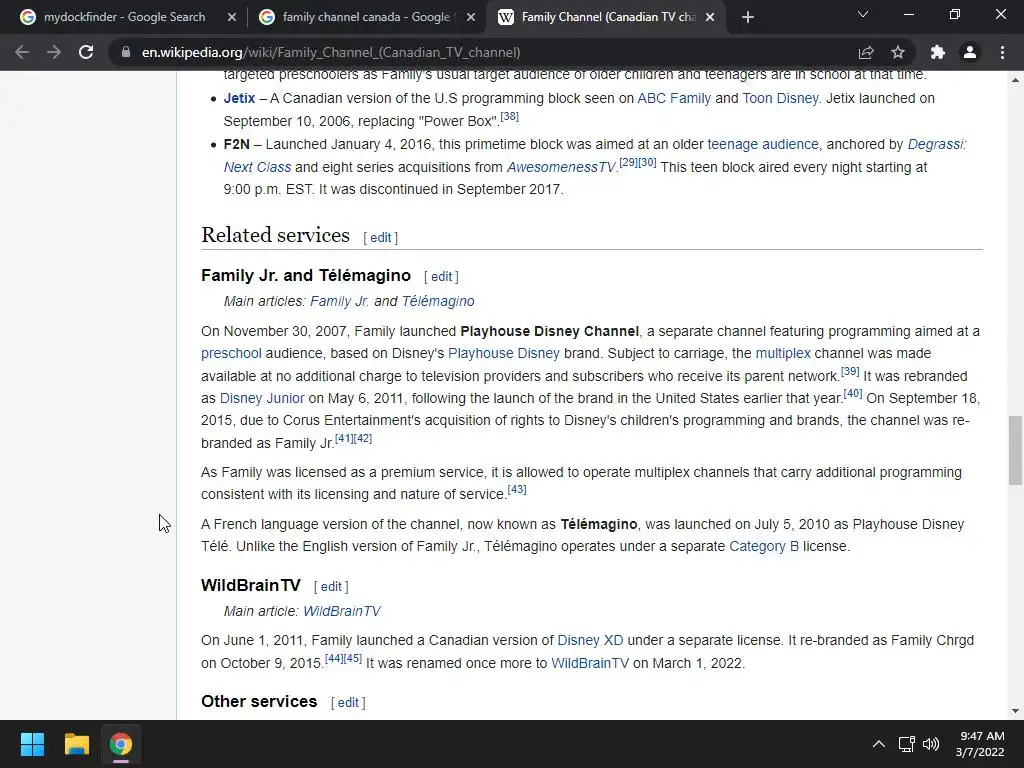The image size is (1024, 768).
Task: Expand the tab search chevron
Action: pos(863,14)
